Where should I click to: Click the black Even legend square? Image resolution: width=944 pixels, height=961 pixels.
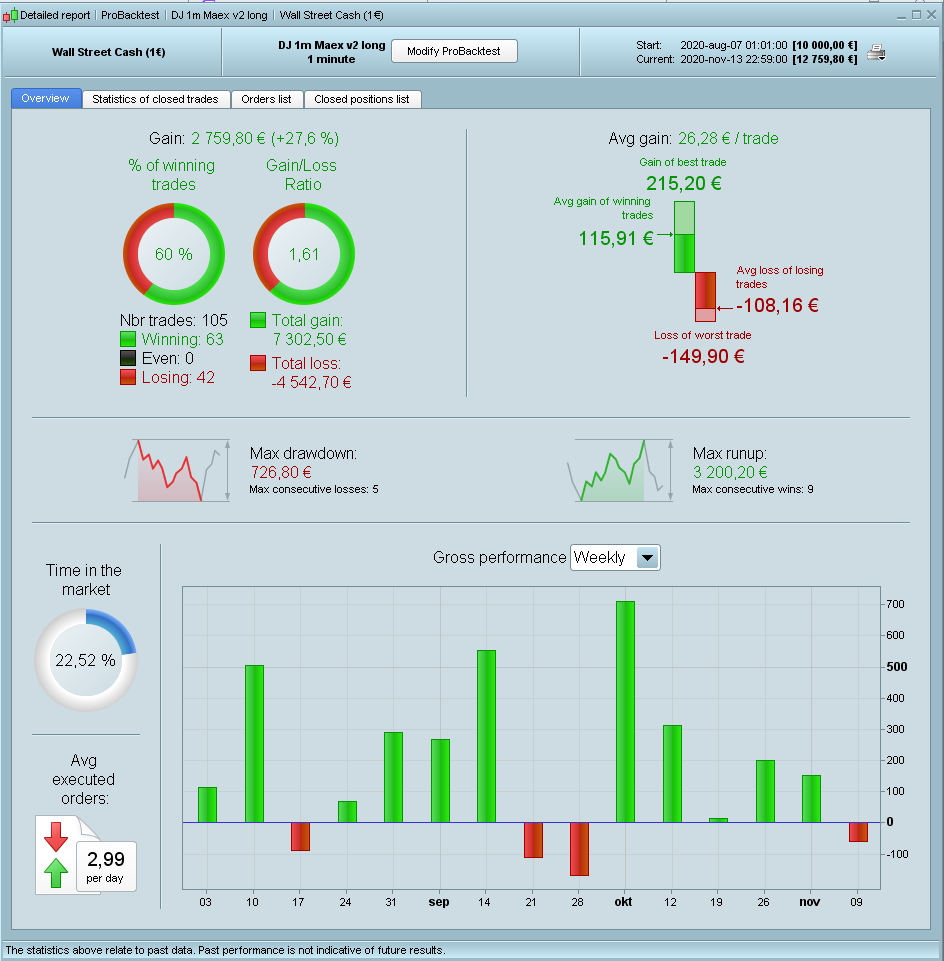[128, 359]
